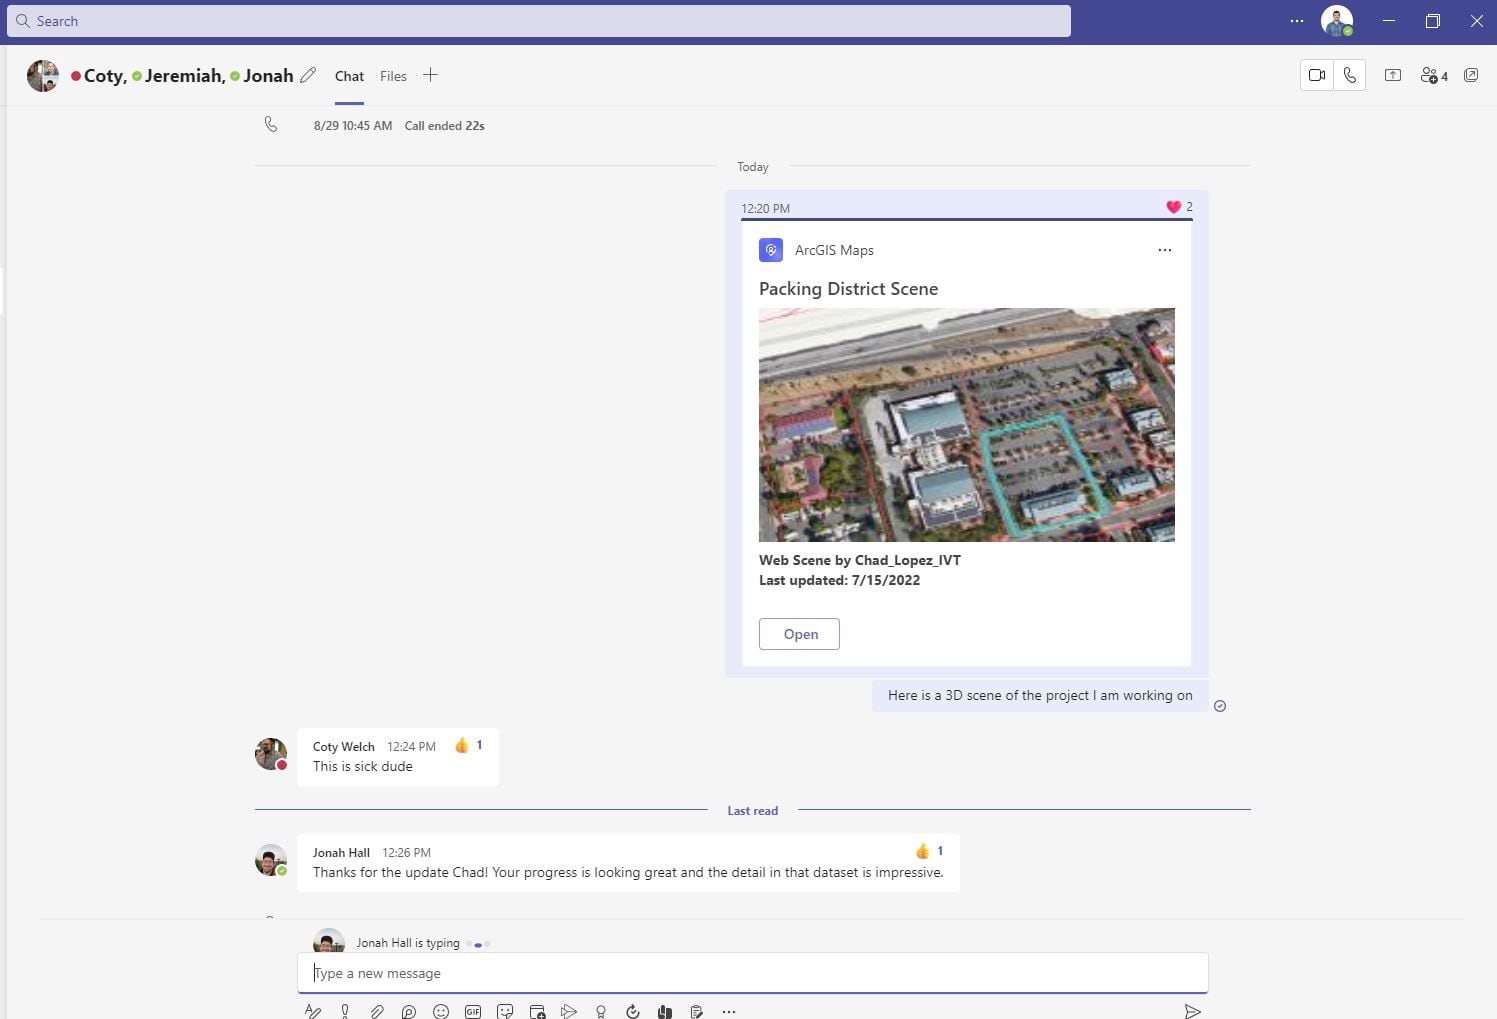This screenshot has width=1497, height=1019.
Task: Insert an emoji into the message
Action: 441,1011
